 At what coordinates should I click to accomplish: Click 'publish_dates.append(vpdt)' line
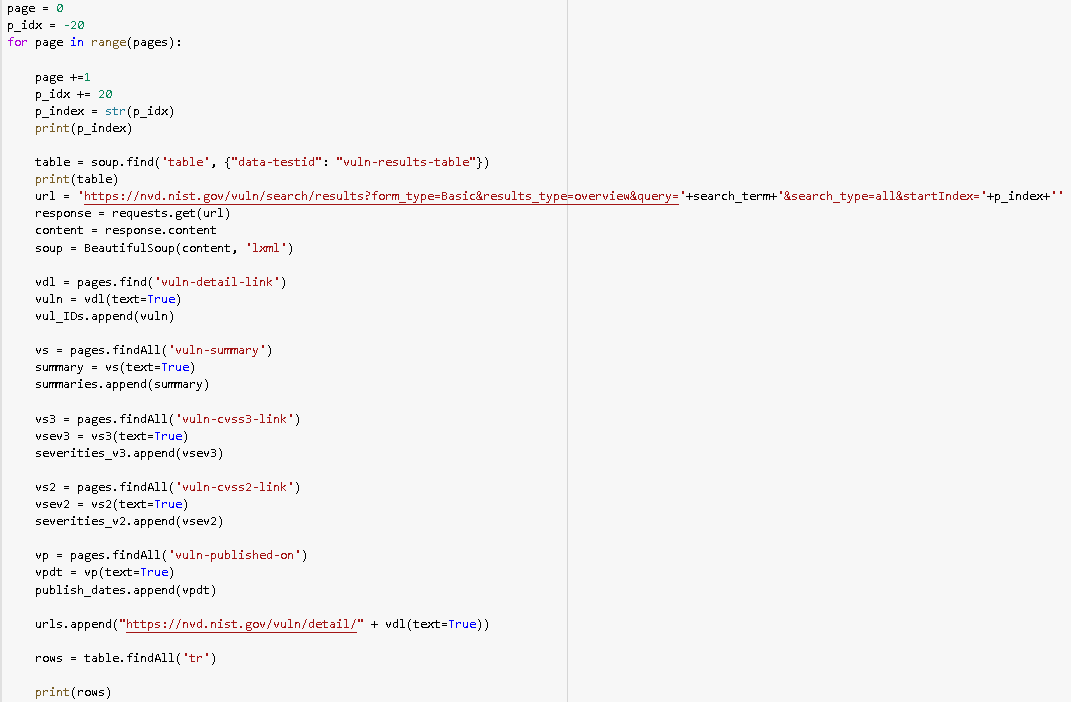tap(126, 590)
